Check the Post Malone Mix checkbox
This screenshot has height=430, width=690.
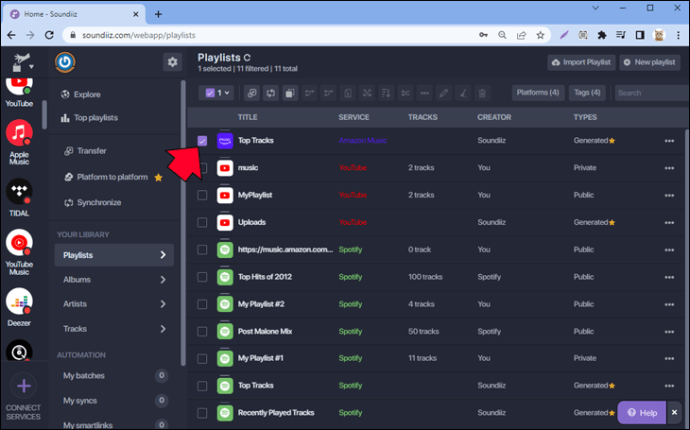pyautogui.click(x=202, y=331)
